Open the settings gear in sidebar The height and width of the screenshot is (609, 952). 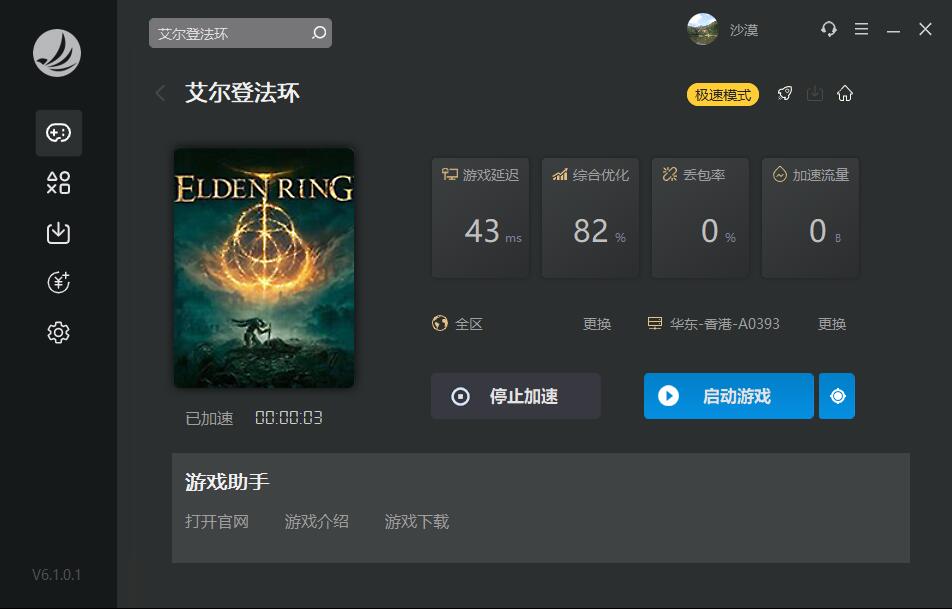pyautogui.click(x=58, y=333)
